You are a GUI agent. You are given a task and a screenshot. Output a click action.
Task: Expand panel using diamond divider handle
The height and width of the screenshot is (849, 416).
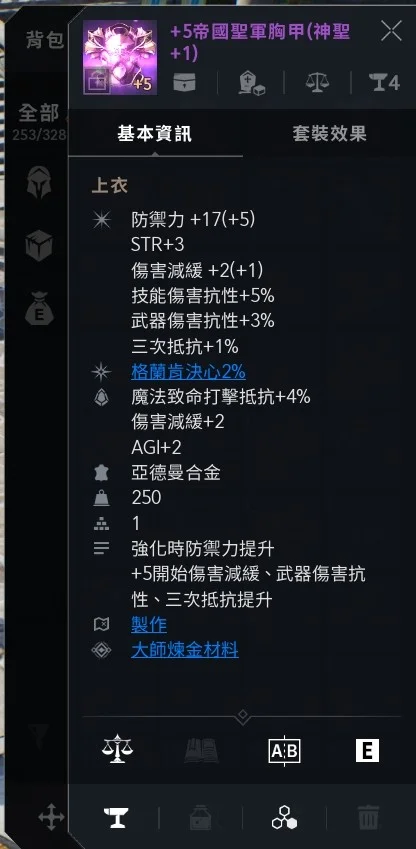(x=242, y=716)
